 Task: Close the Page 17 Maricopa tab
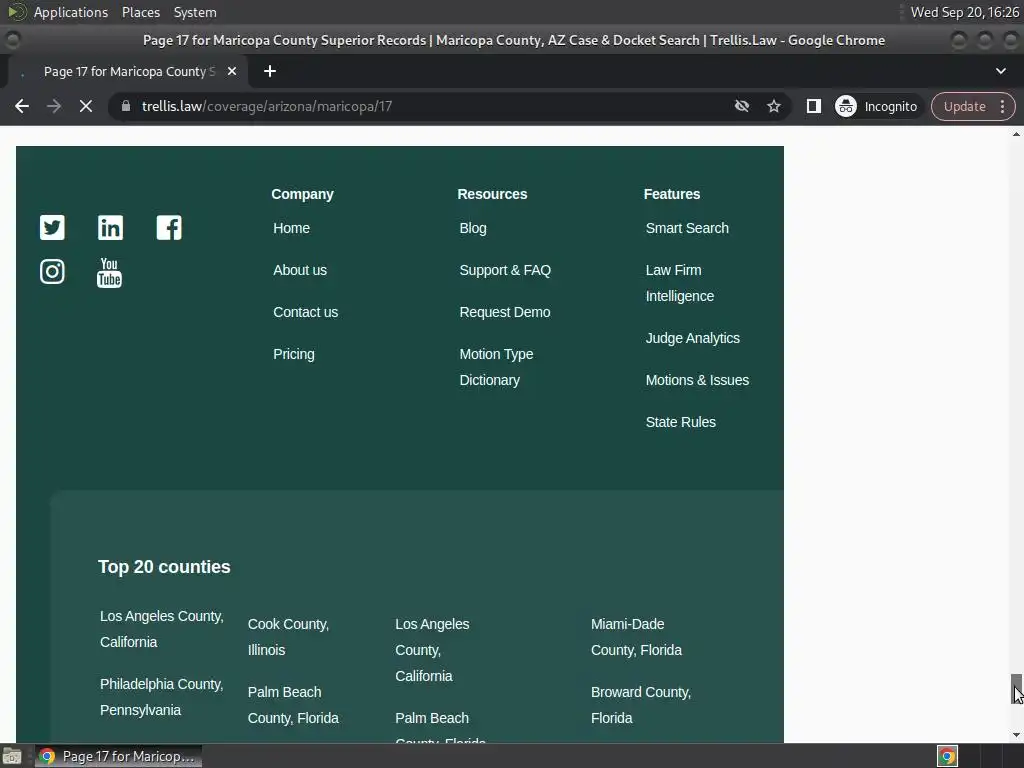pos(232,71)
